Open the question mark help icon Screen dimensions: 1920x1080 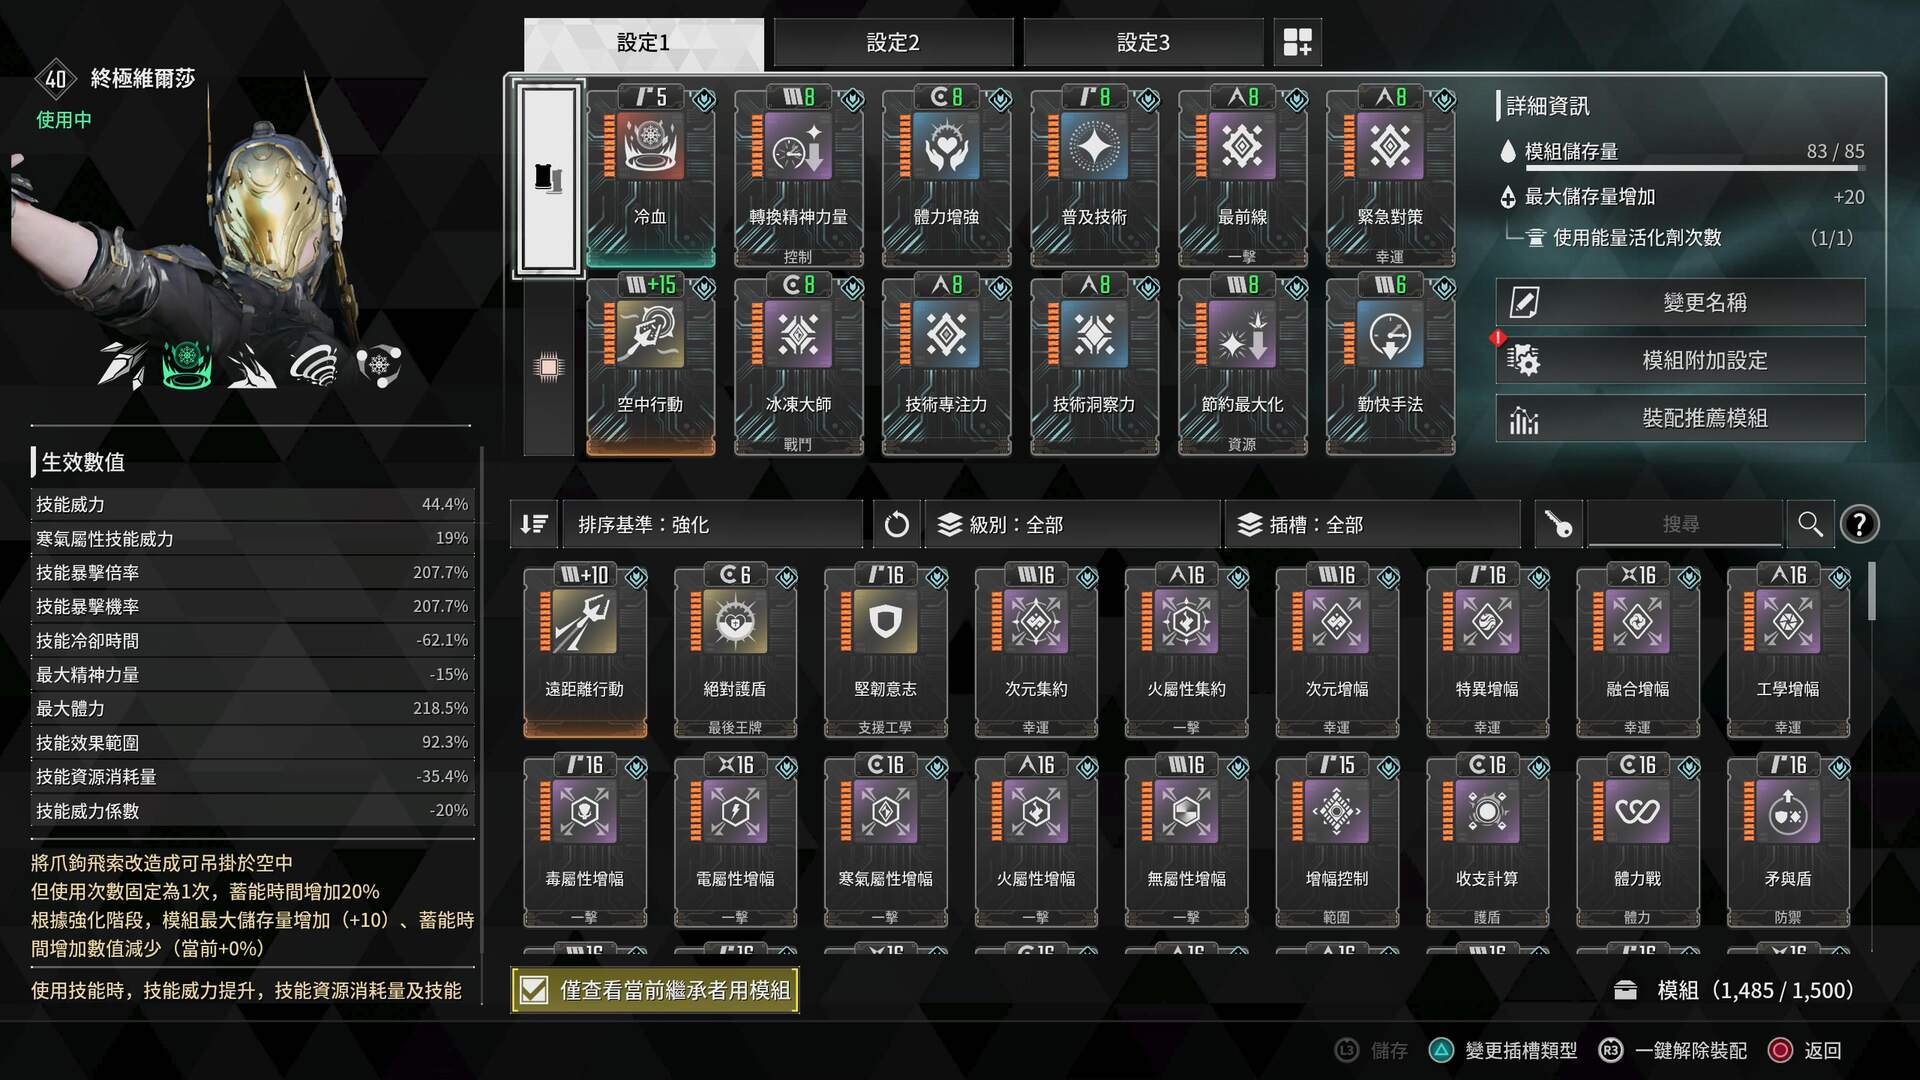1859,524
